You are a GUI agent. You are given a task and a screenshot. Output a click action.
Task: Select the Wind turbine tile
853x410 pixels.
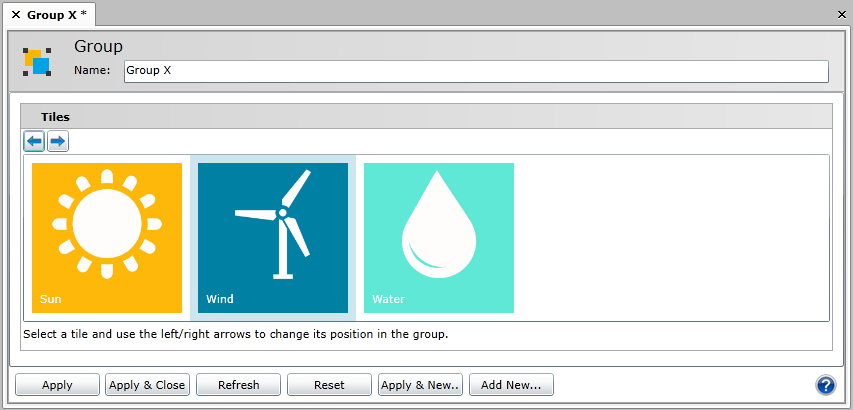pos(273,238)
